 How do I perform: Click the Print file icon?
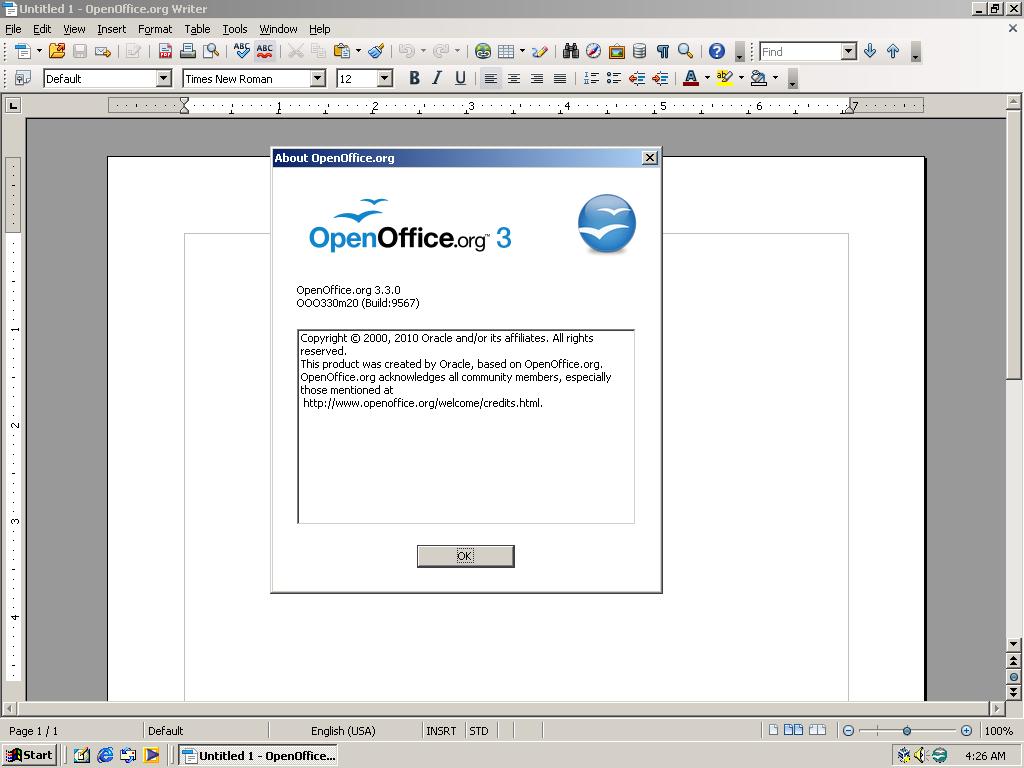coord(188,51)
